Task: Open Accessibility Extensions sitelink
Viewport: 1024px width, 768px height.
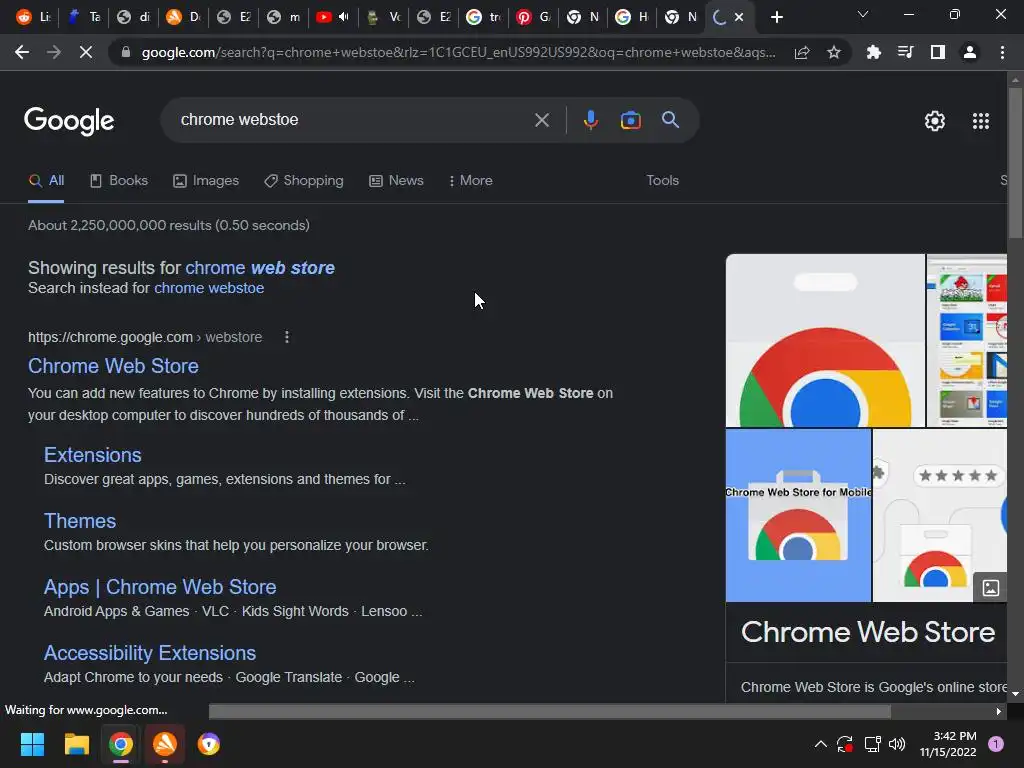Action: click(150, 653)
